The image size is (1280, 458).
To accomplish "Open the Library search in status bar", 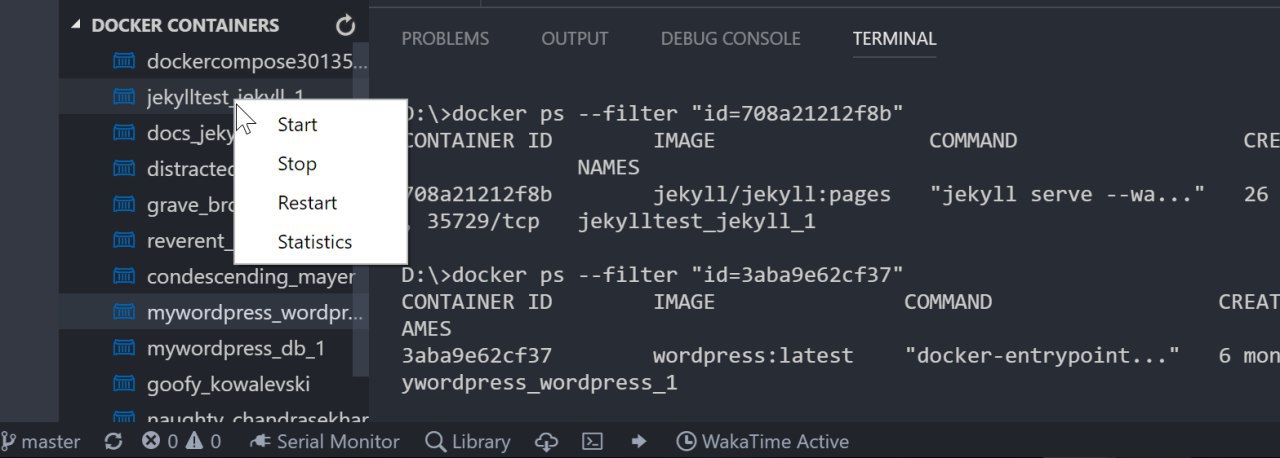I will point(467,441).
